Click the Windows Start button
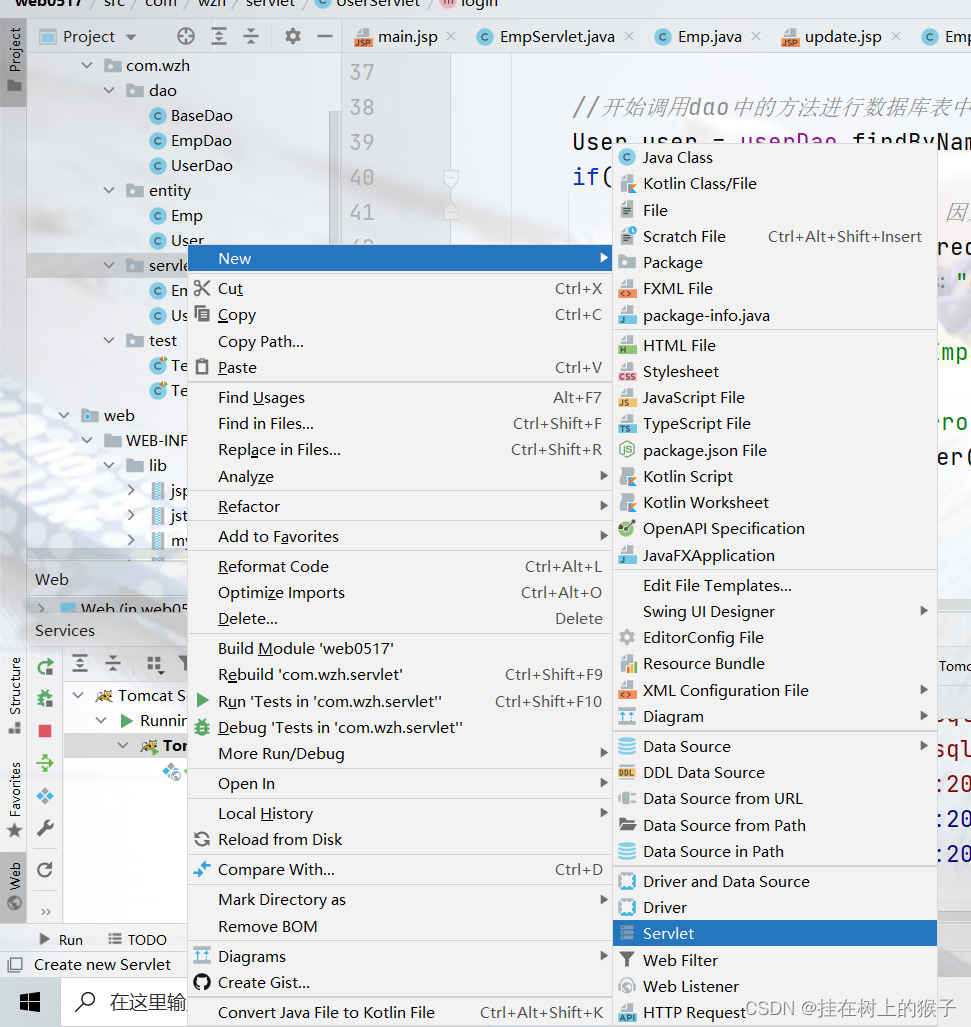The width and height of the screenshot is (971, 1027). (x=29, y=1001)
